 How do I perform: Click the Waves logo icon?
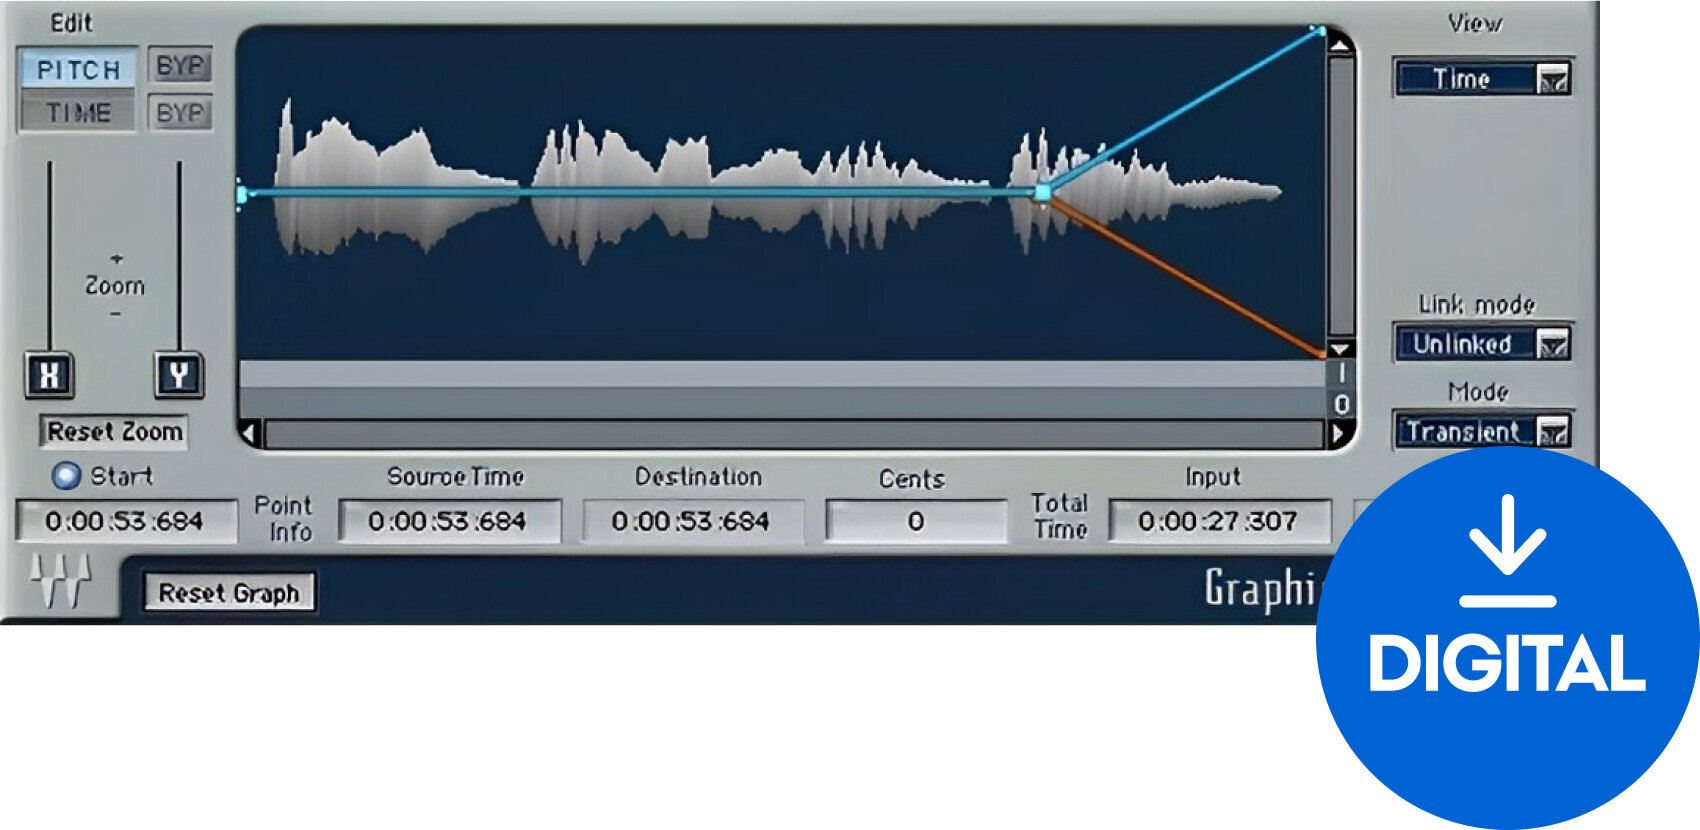coord(61,581)
